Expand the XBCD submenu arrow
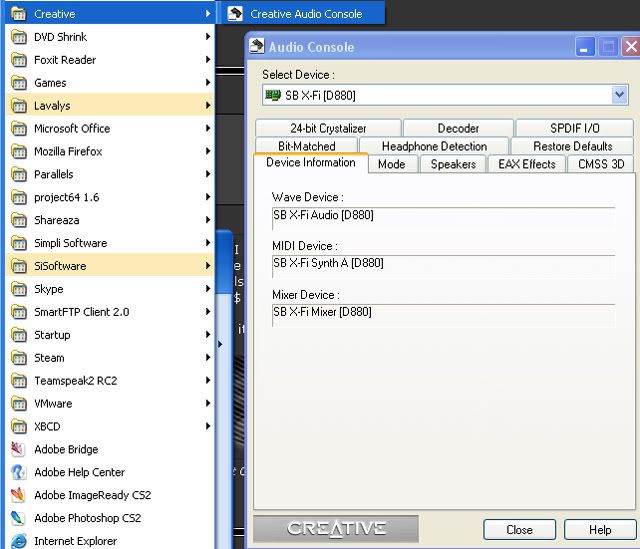640x549 pixels. (208, 426)
